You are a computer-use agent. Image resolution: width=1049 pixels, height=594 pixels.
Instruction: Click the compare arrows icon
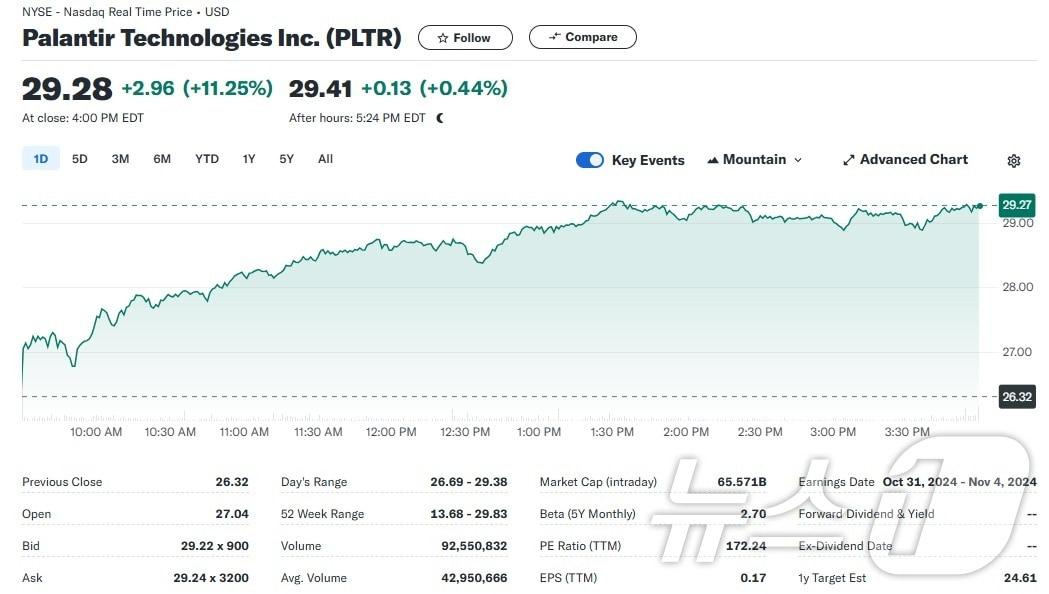553,37
